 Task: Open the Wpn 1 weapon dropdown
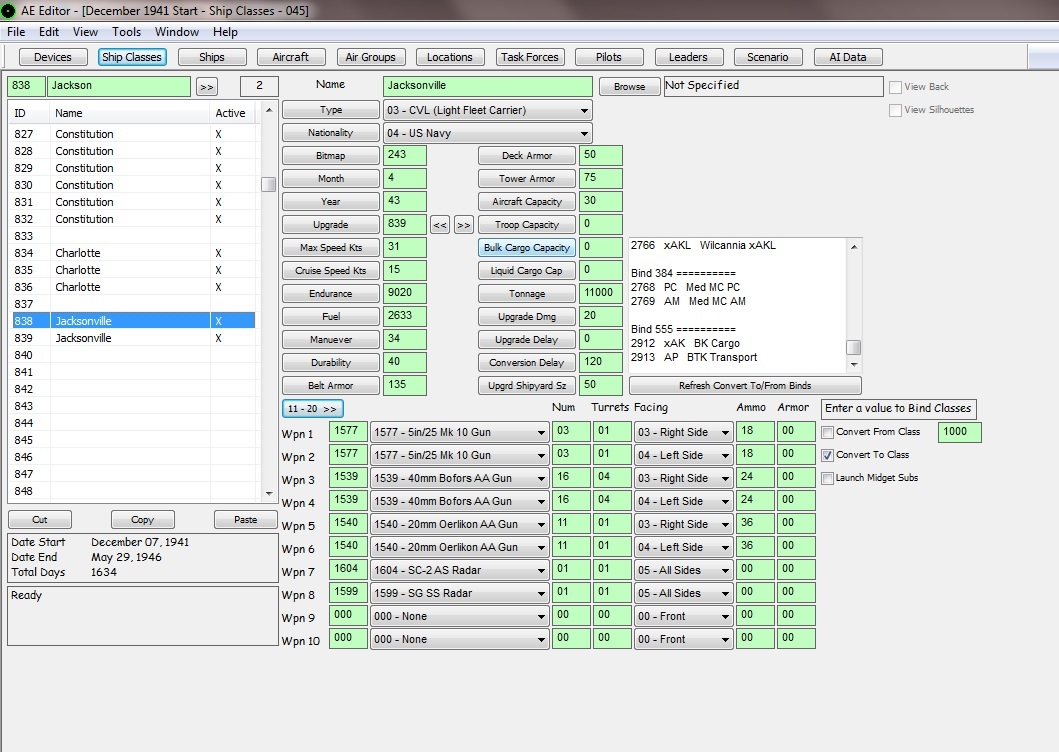(459, 432)
